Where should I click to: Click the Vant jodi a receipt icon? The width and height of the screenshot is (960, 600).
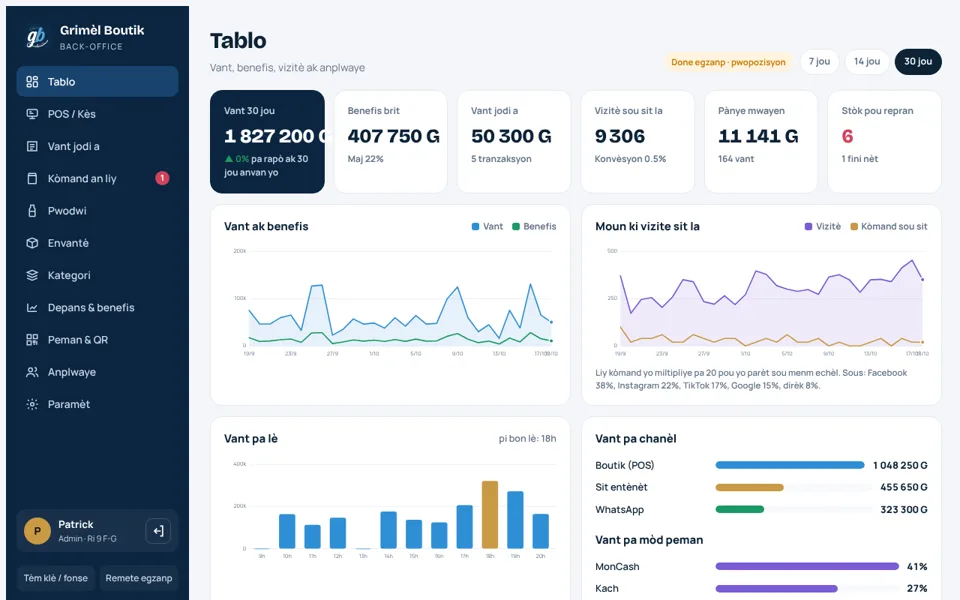pyautogui.click(x=32, y=146)
